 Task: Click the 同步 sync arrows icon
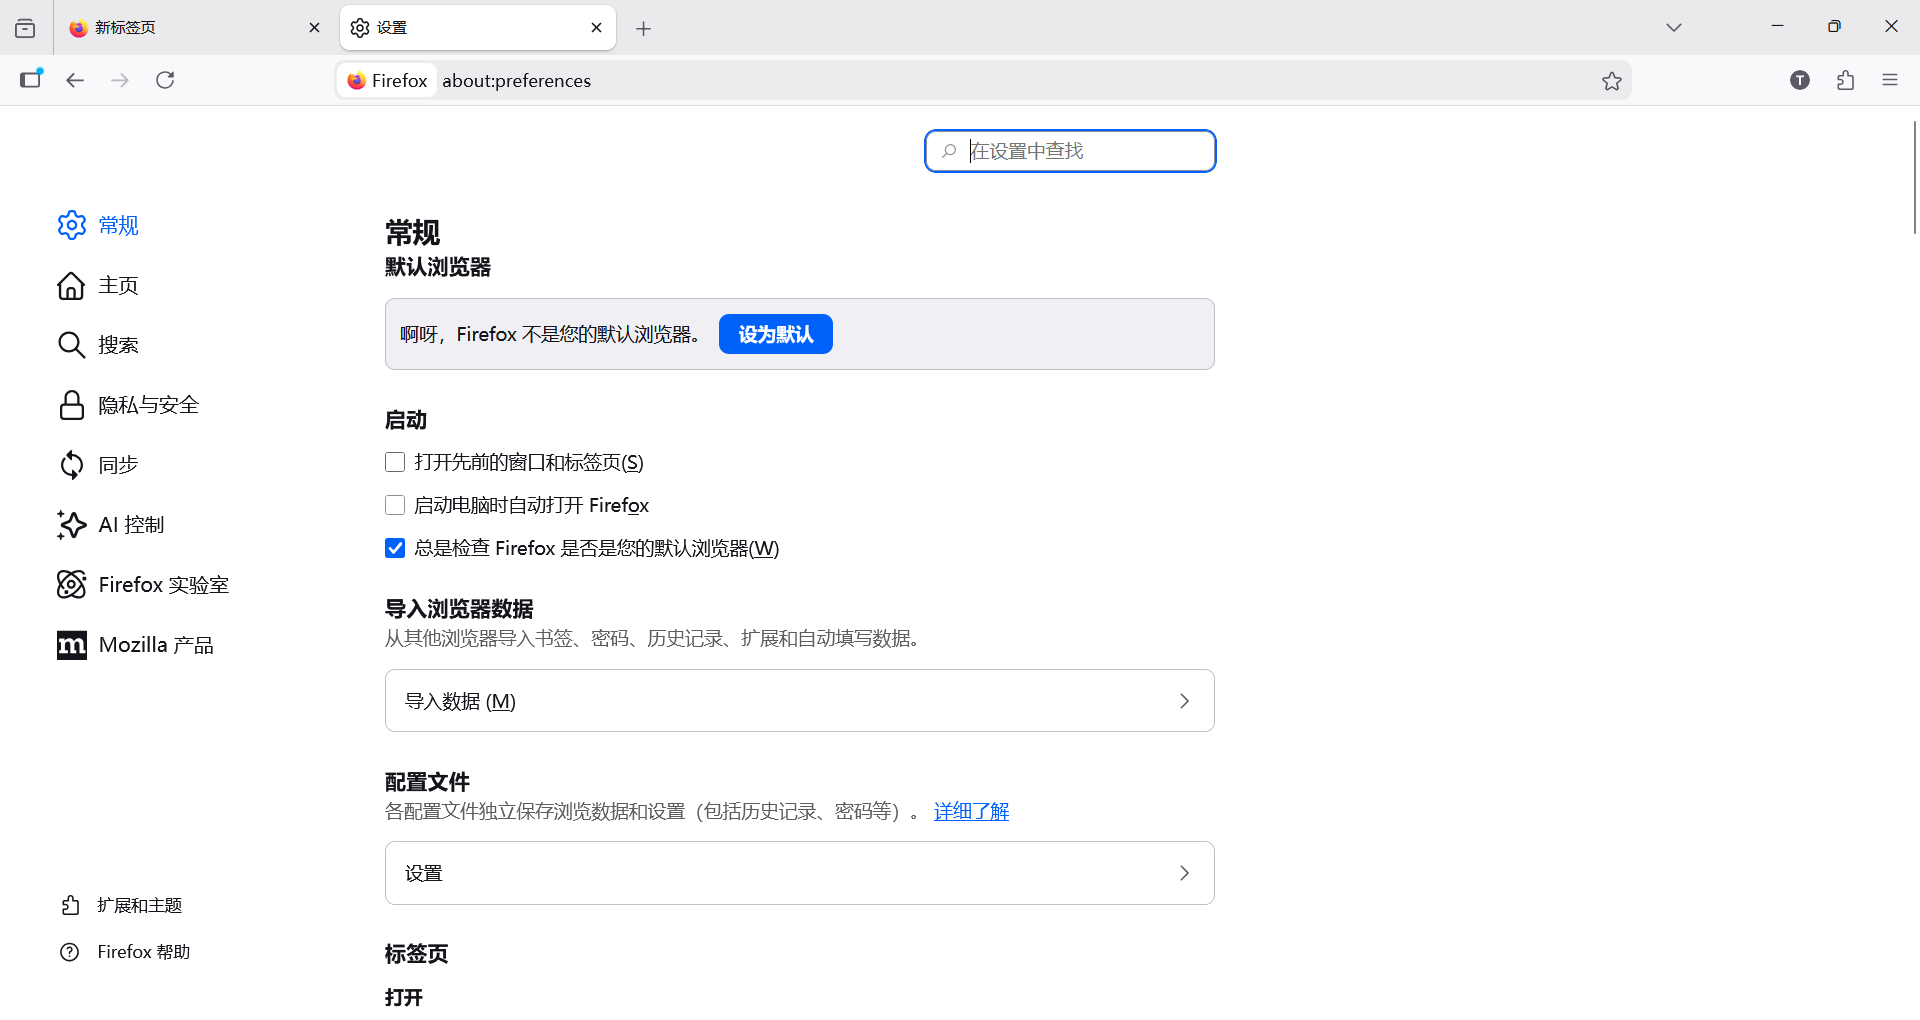coord(72,465)
